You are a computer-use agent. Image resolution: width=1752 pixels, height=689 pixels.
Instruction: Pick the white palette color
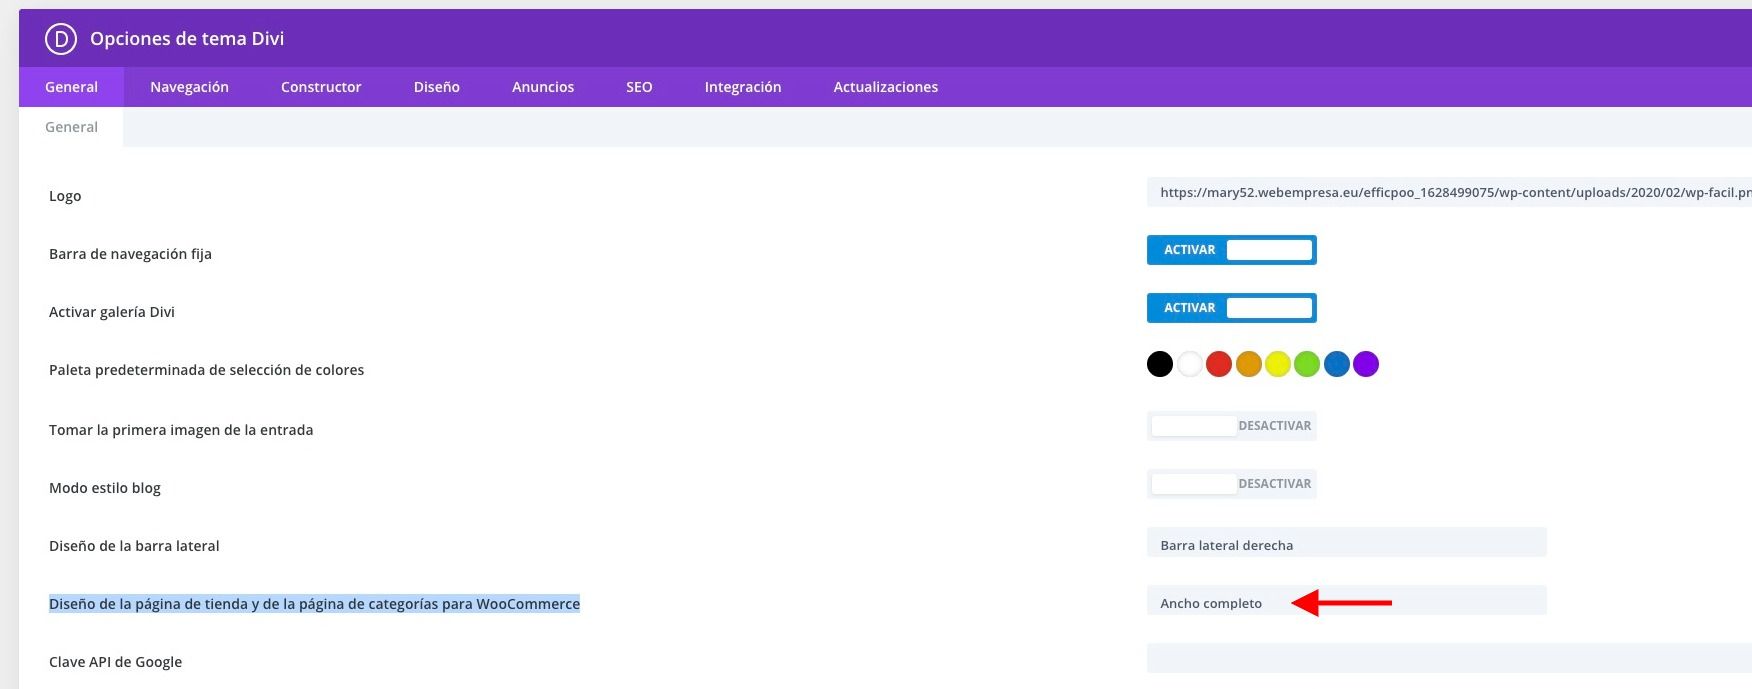(x=1189, y=364)
